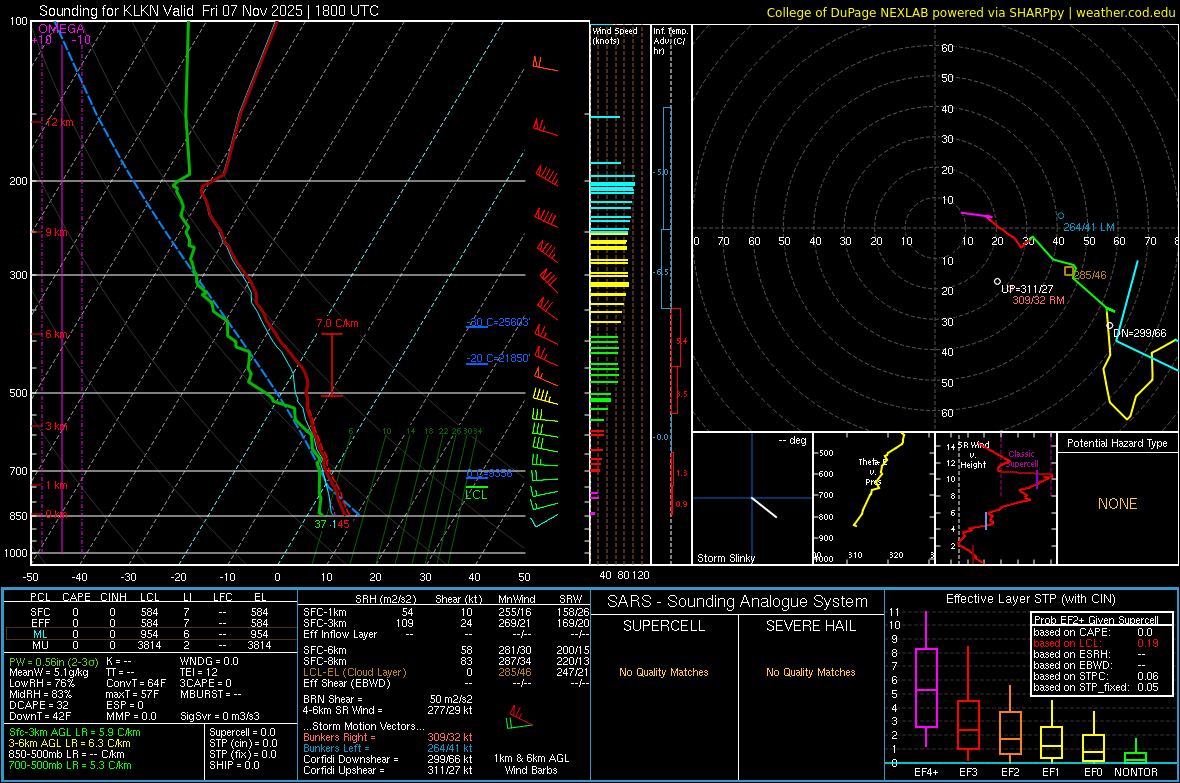This screenshot has width=1180, height=783.
Task: Click the 'Theta-E v. Pres' inset label
Action: pyautogui.click(x=873, y=471)
